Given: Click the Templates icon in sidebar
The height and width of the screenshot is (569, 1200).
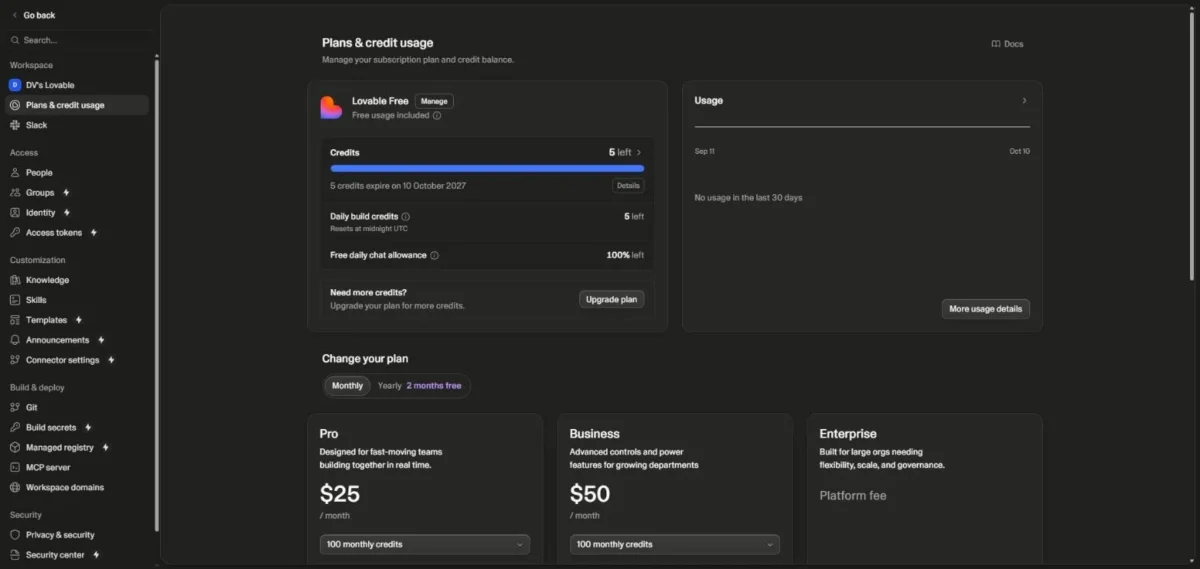Looking at the screenshot, I should coord(15,320).
